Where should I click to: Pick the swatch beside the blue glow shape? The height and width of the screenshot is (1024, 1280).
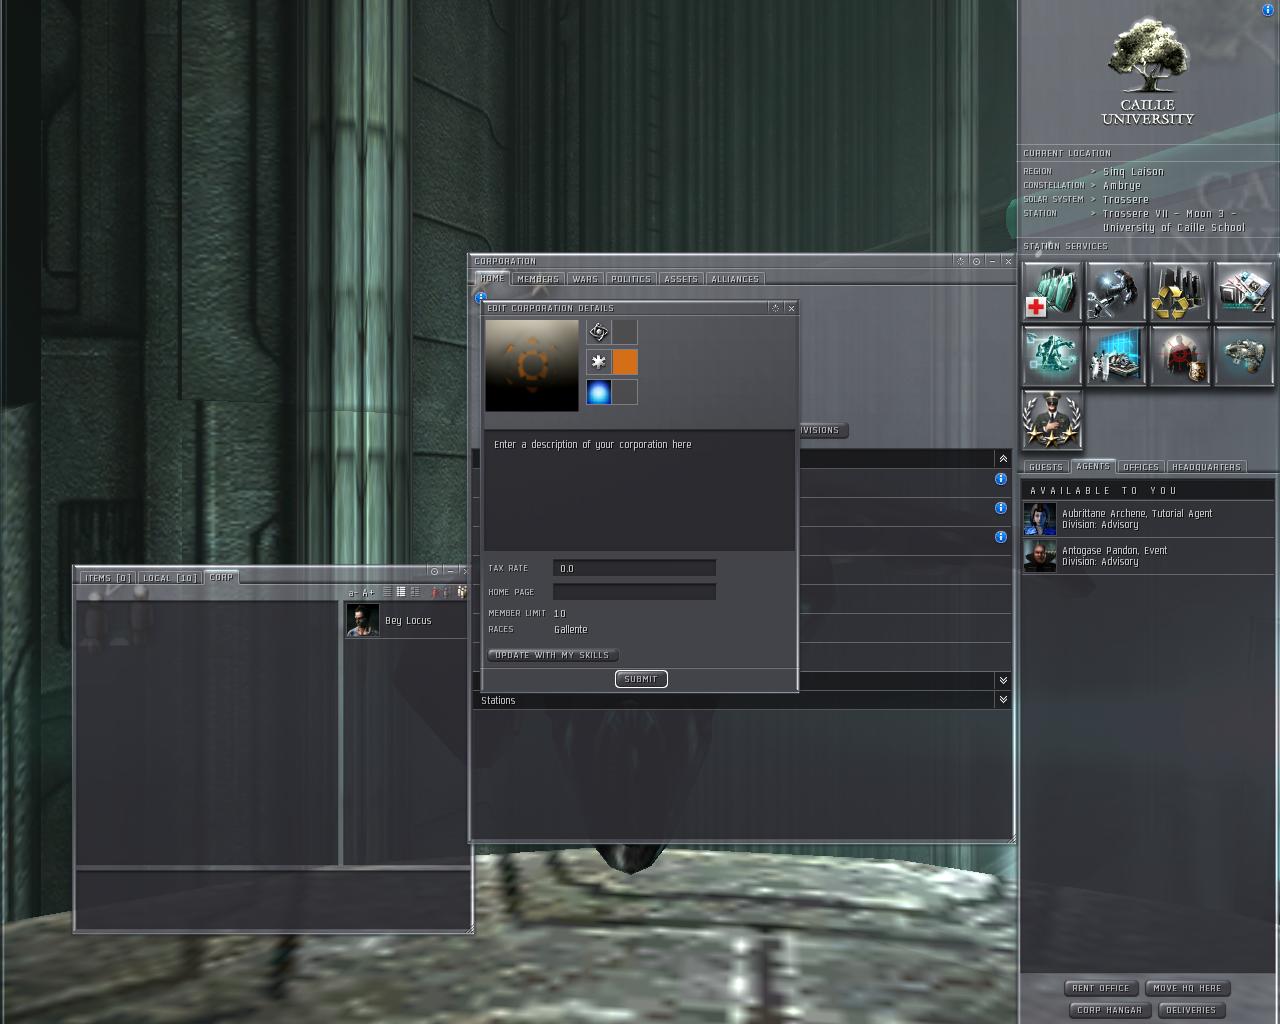tap(625, 392)
